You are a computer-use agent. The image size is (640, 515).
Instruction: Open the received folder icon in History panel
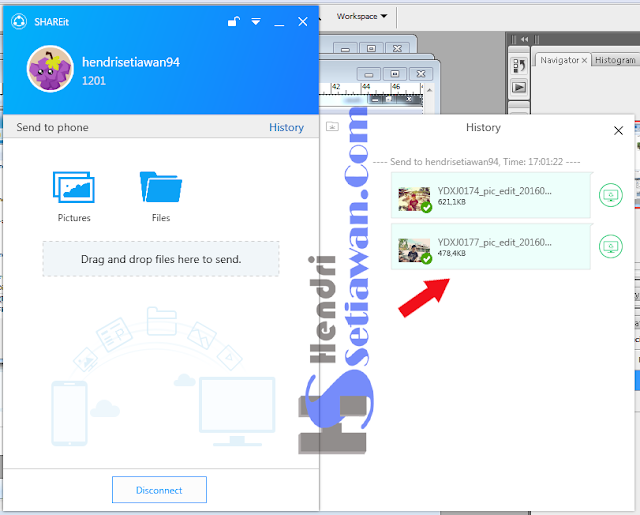(332, 127)
